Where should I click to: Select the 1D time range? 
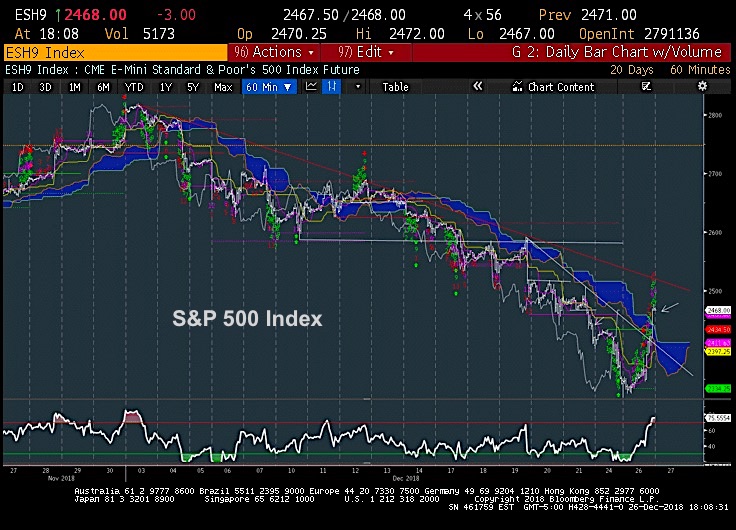pos(17,87)
